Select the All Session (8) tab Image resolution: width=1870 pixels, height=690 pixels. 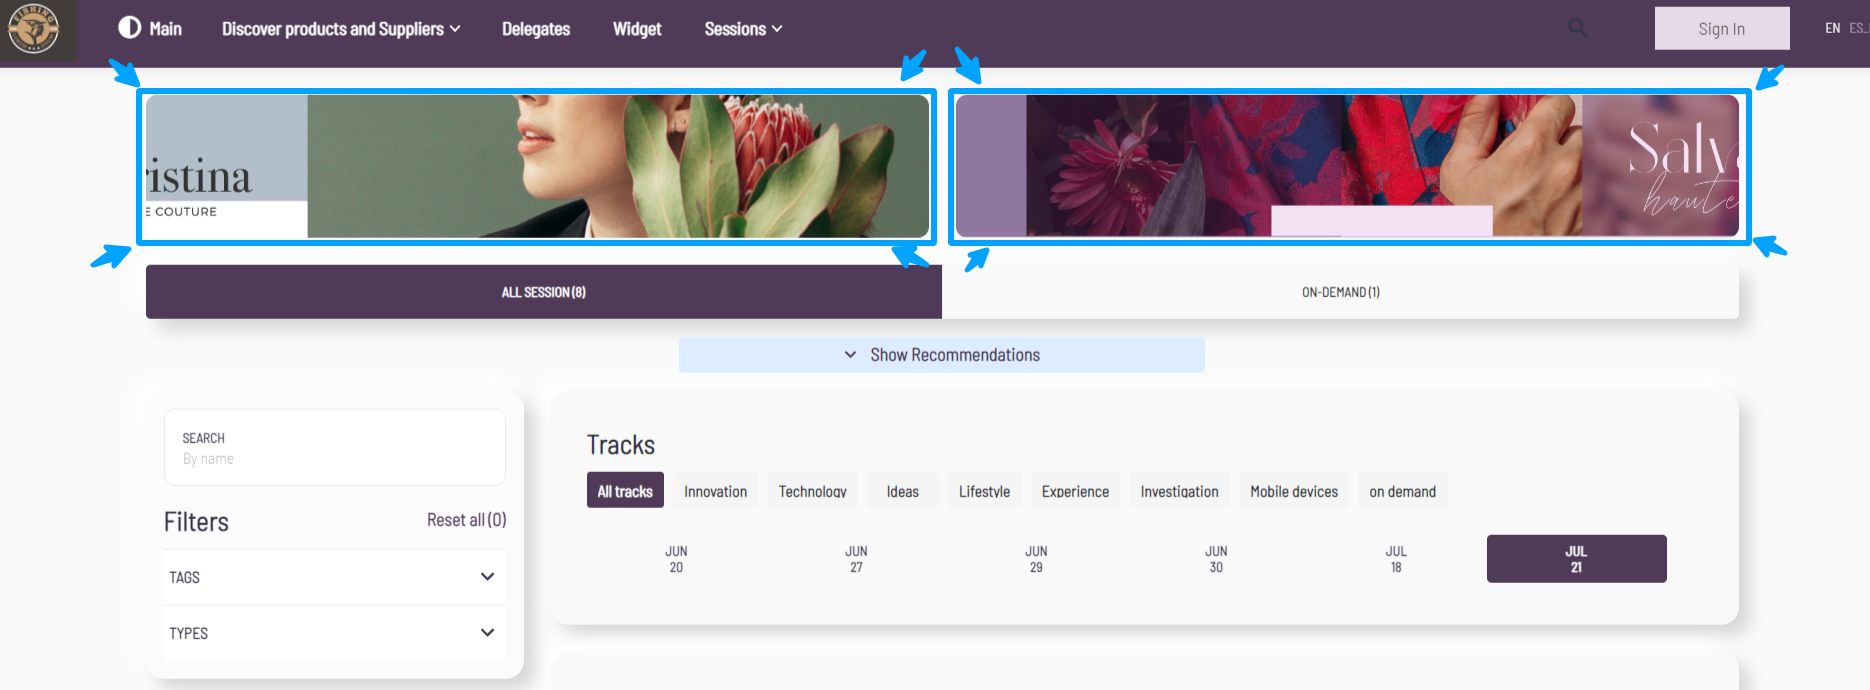543,292
